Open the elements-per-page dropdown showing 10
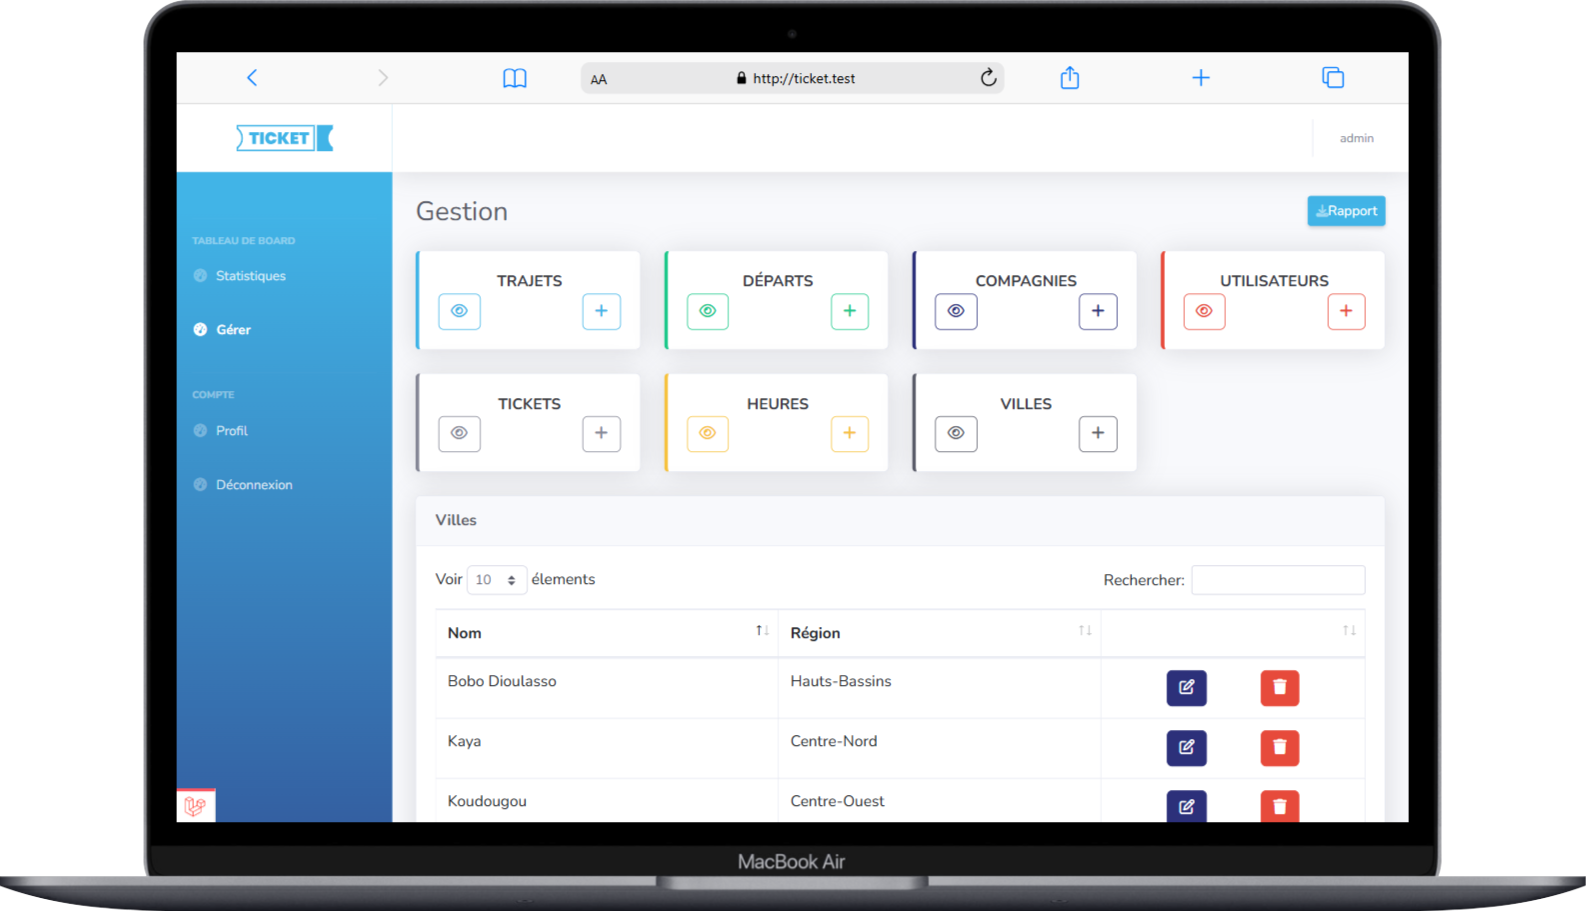This screenshot has height=911, width=1586. pos(496,580)
